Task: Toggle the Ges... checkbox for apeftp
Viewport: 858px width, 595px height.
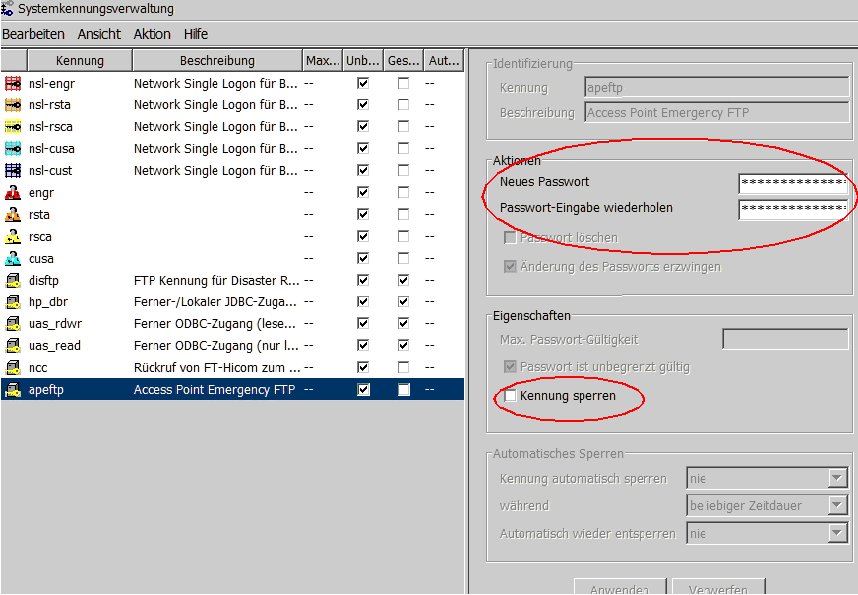Action: tap(403, 389)
